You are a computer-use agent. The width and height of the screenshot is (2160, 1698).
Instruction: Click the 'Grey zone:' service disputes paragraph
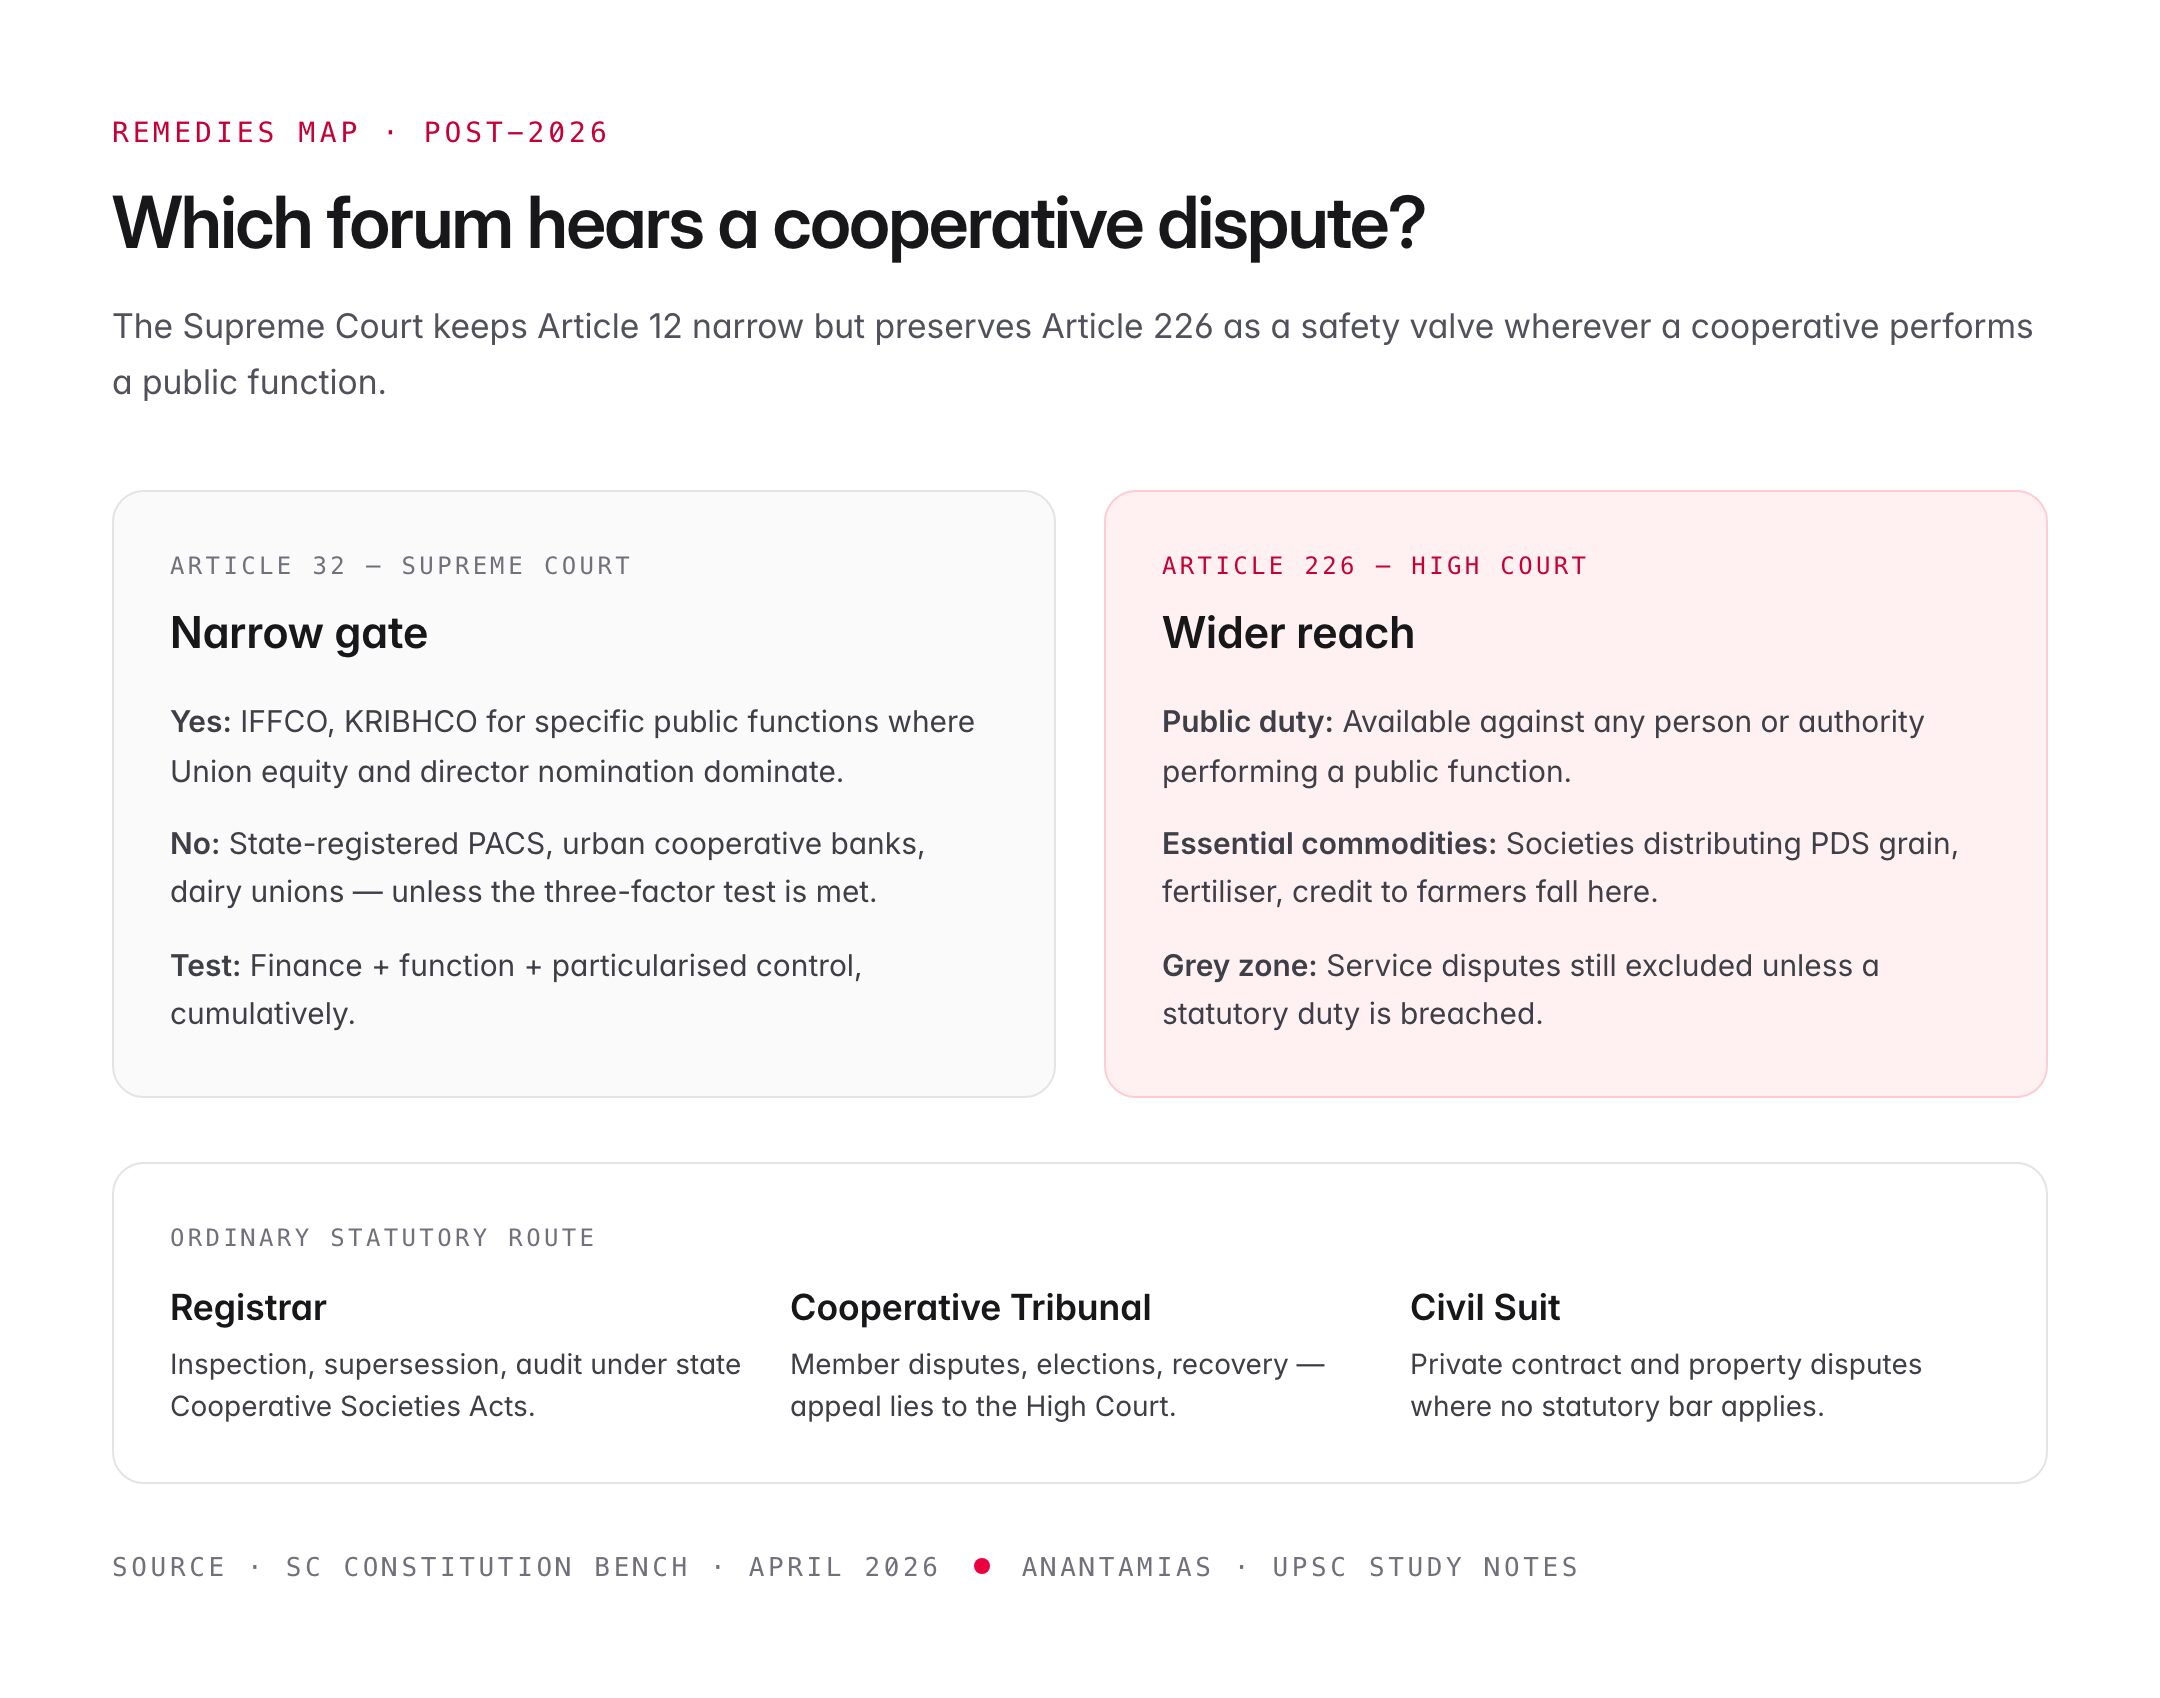[x=1520, y=989]
